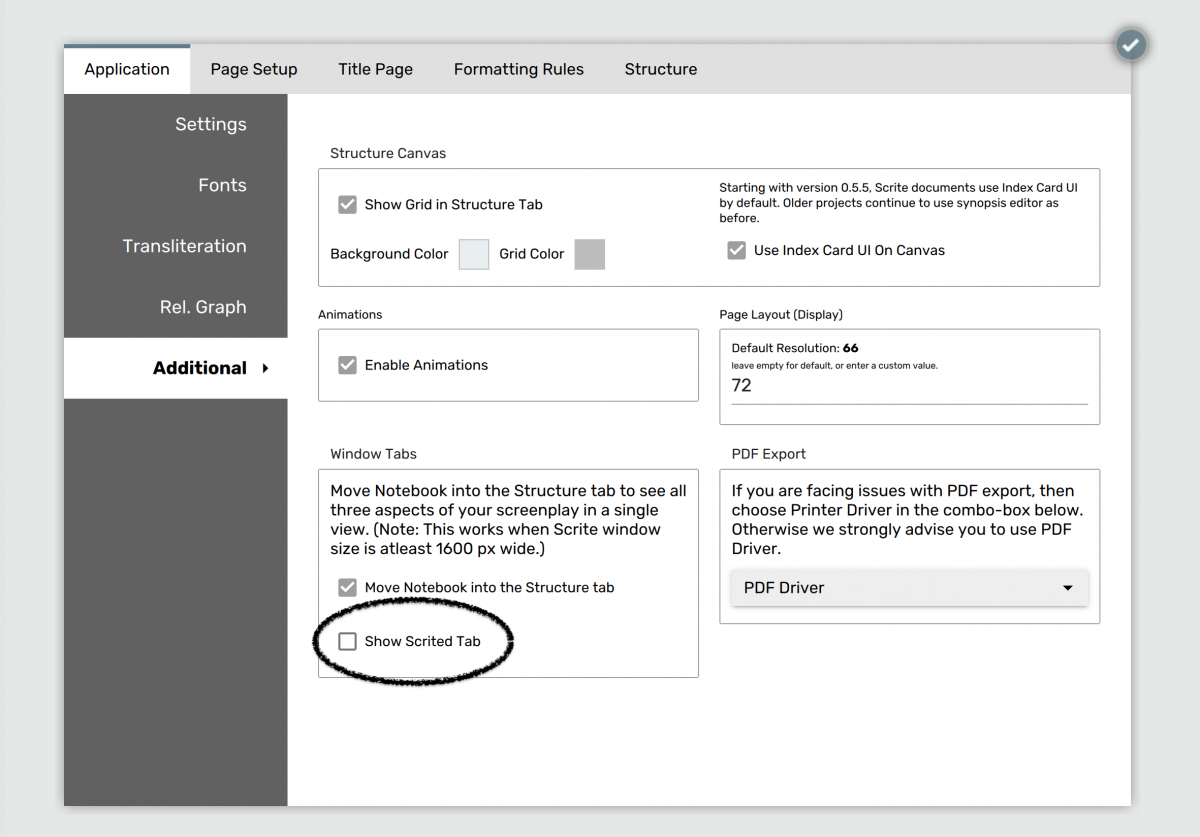Switch to the Page Setup tab

pyautogui.click(x=254, y=69)
